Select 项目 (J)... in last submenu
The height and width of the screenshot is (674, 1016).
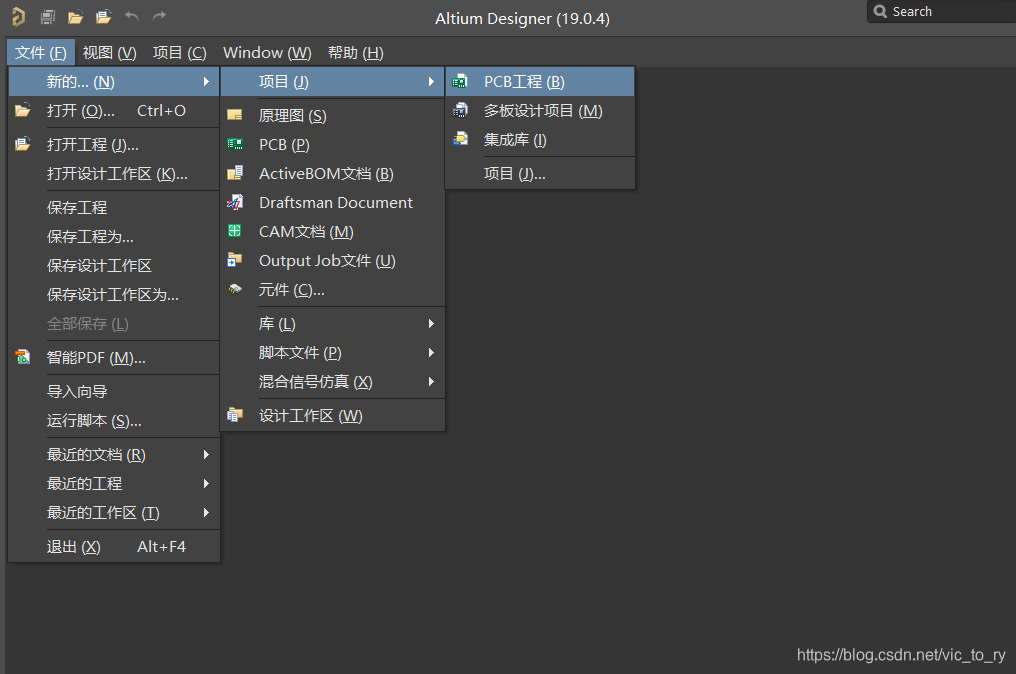tap(540, 174)
